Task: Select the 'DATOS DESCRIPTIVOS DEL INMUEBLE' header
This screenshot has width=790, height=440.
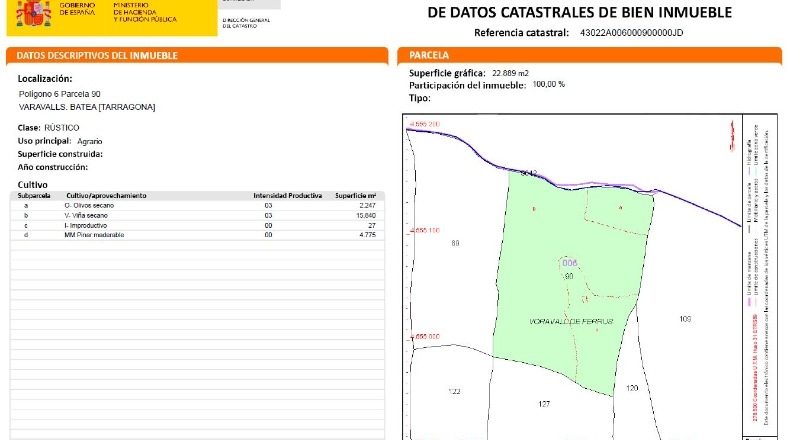Action: pyautogui.click(x=97, y=55)
